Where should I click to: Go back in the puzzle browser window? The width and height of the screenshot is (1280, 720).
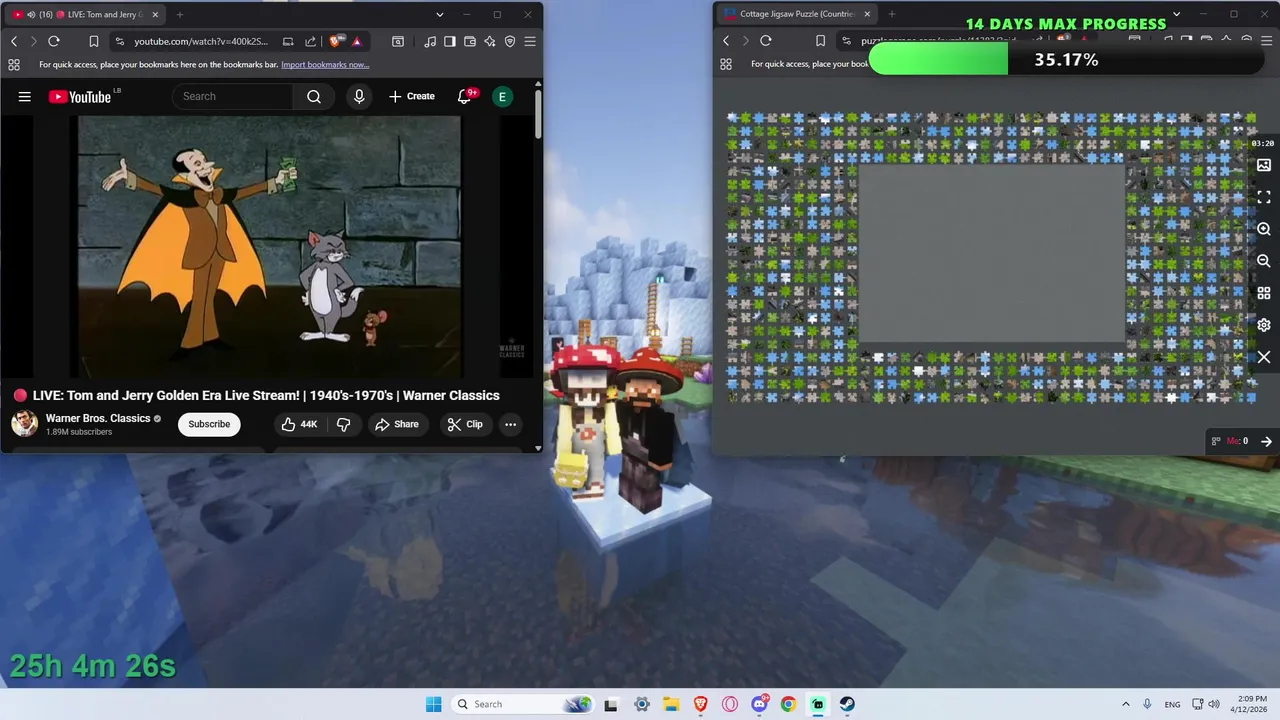tap(726, 41)
